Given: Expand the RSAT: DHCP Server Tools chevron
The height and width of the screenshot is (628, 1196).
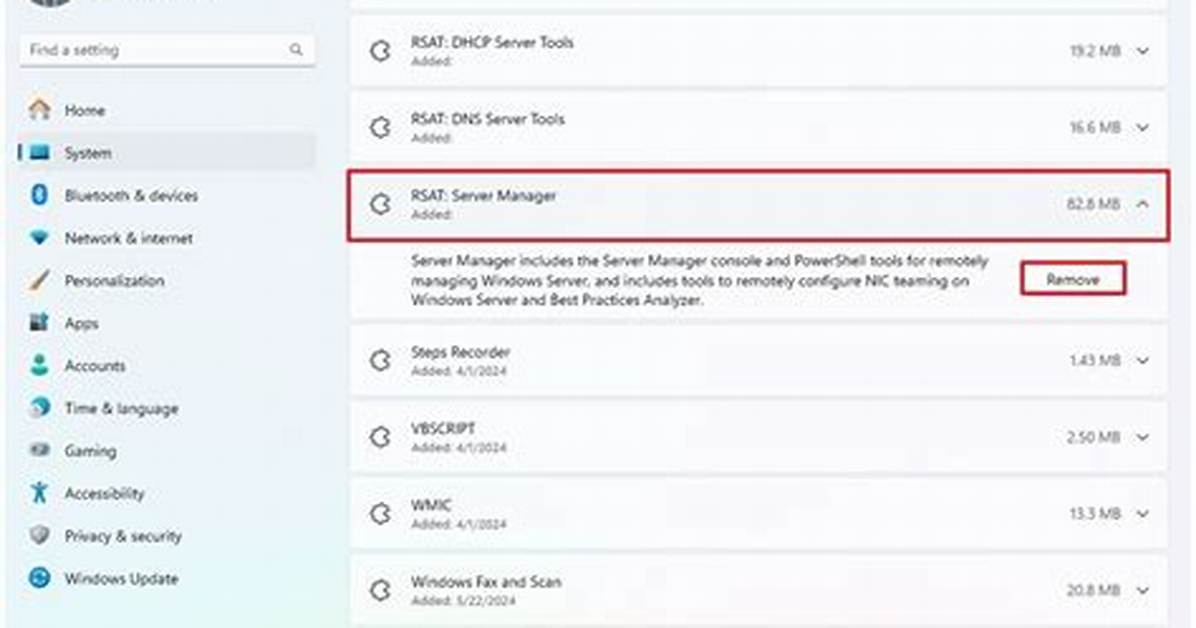Looking at the screenshot, I should [1143, 51].
